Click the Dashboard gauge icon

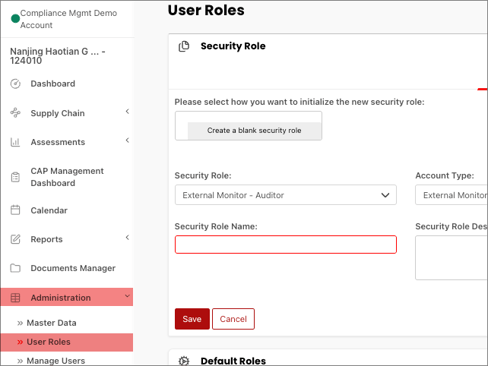(x=15, y=84)
